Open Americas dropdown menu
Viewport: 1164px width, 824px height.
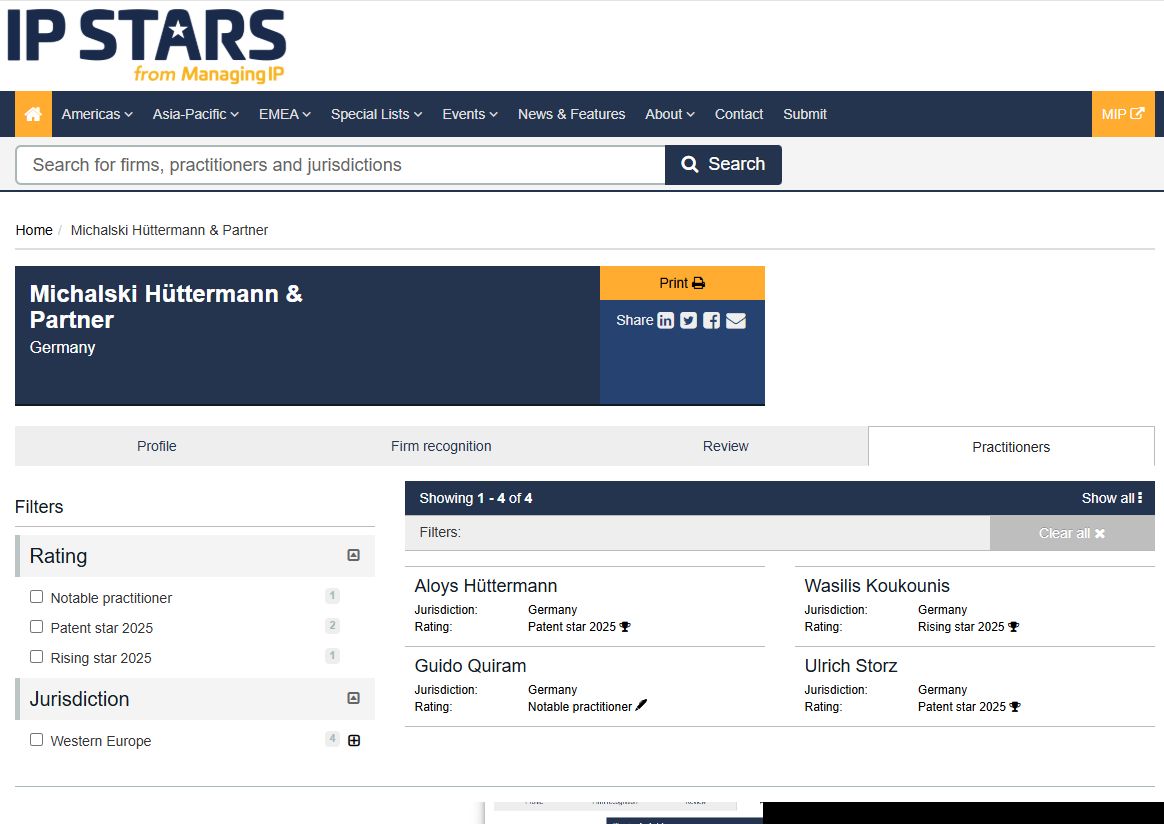[x=97, y=114]
